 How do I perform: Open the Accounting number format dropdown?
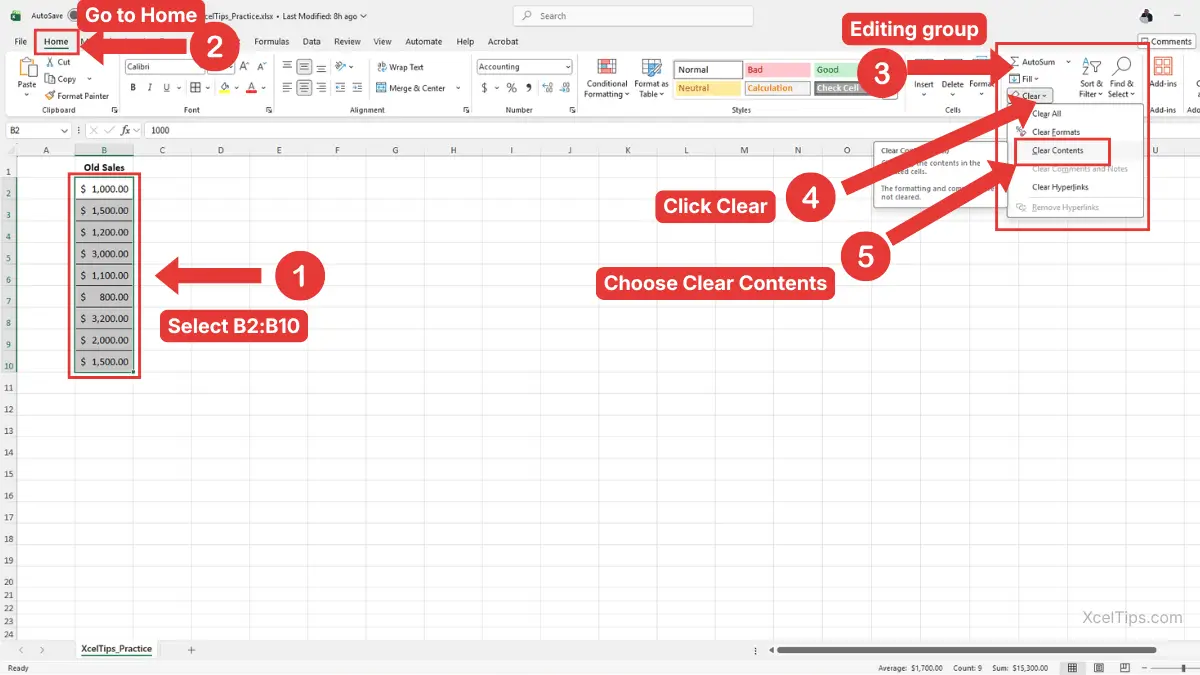click(x=567, y=67)
